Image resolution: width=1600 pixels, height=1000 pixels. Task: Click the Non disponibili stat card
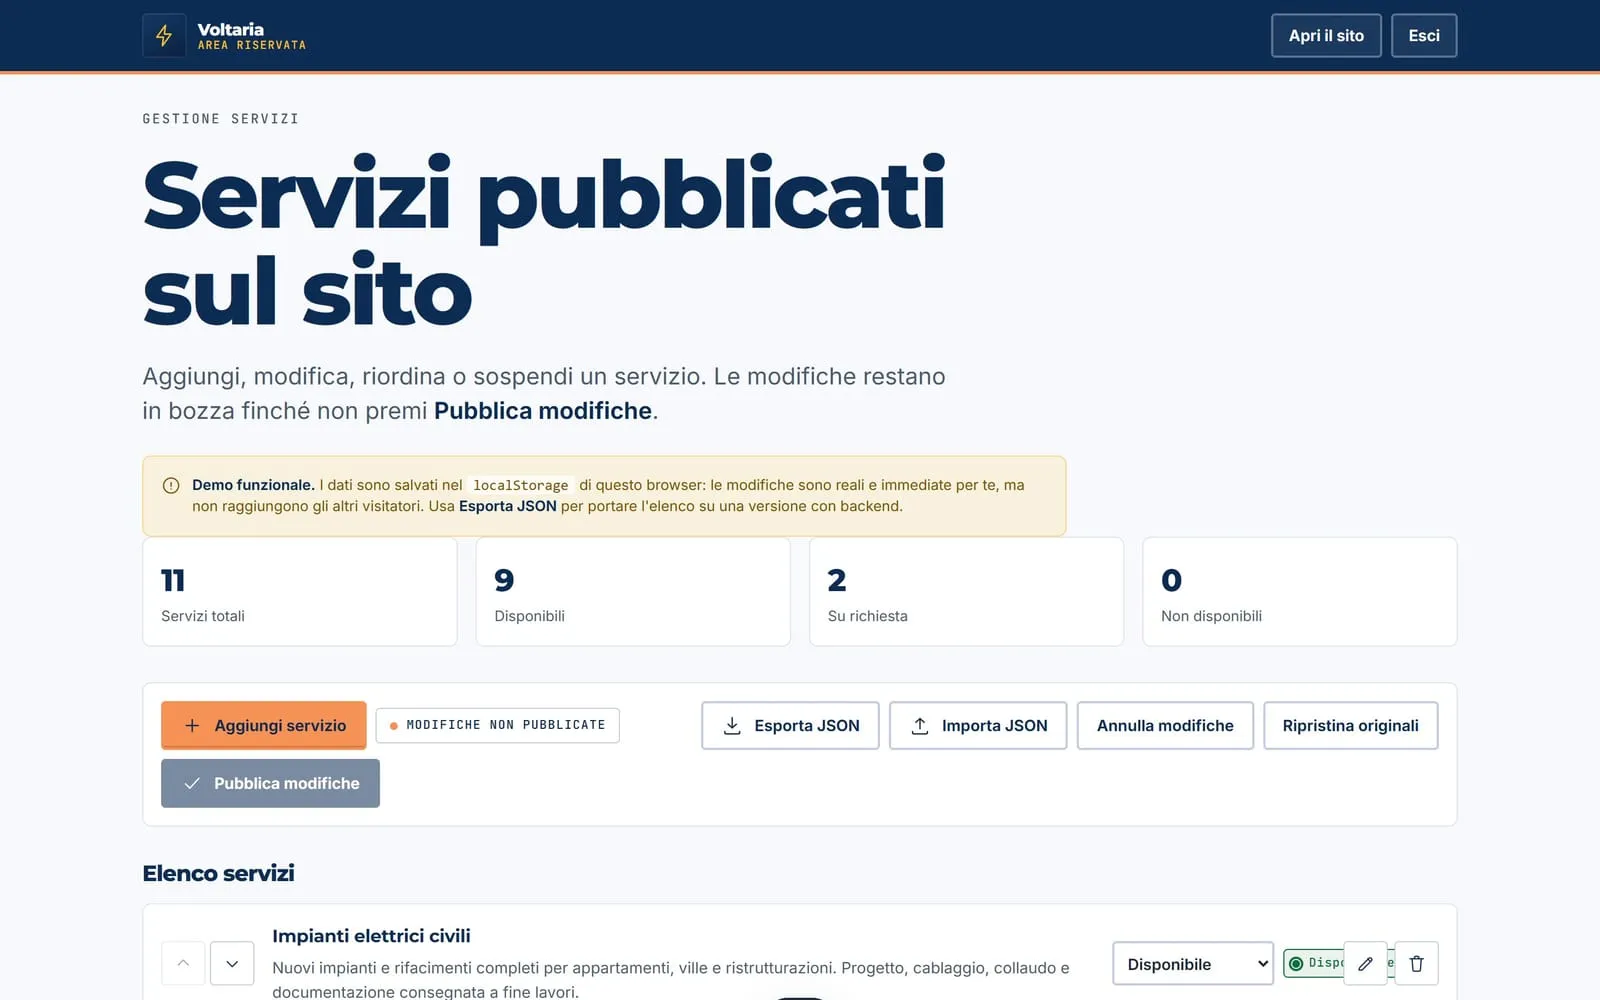point(1300,592)
